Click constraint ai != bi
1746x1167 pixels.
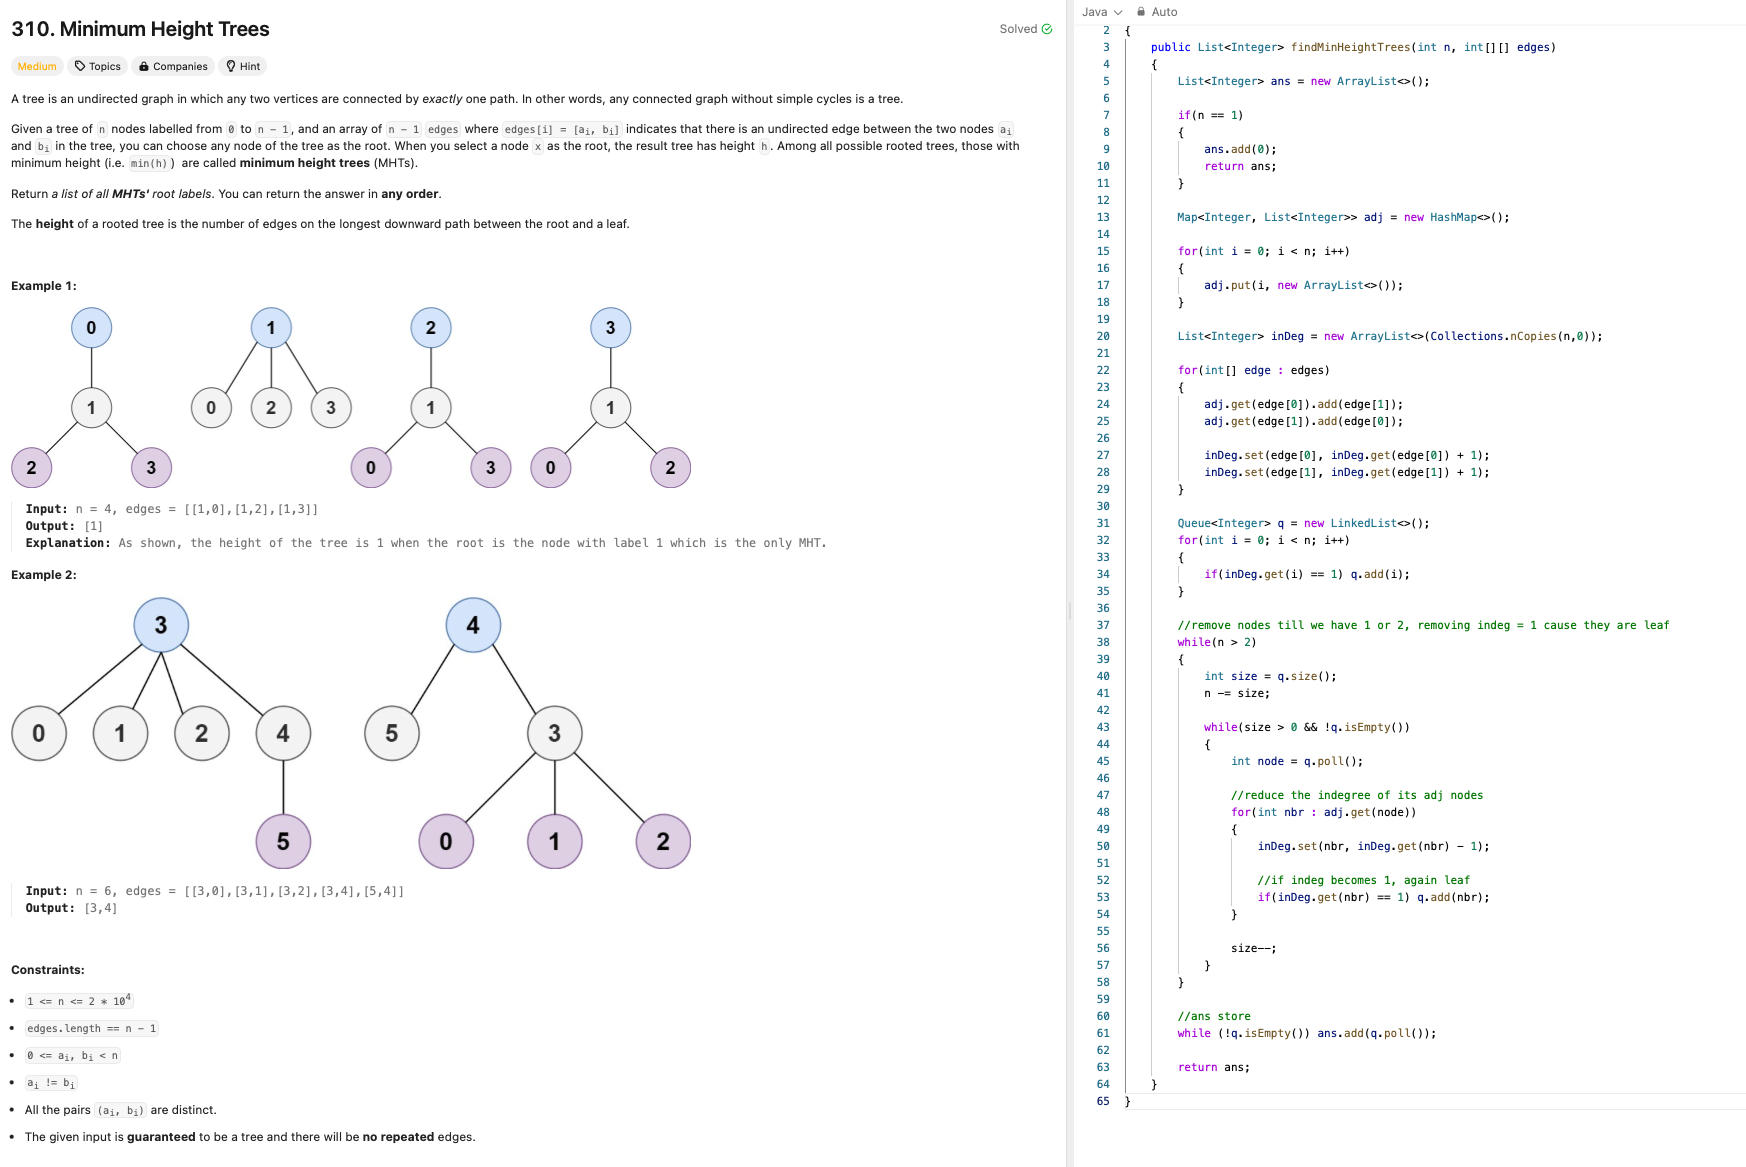pos(50,1083)
